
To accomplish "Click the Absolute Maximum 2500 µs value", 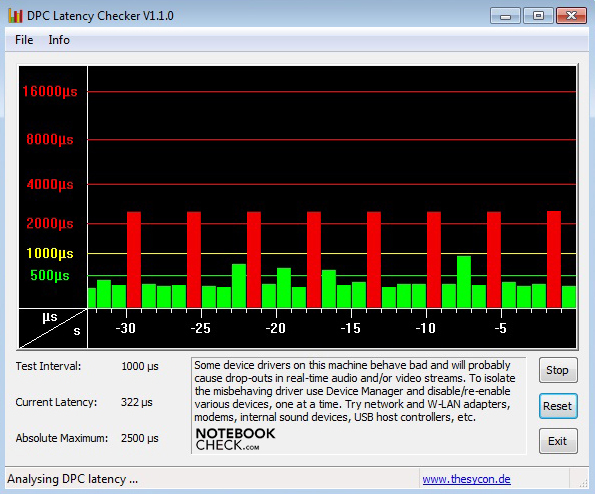I will click(x=140, y=438).
